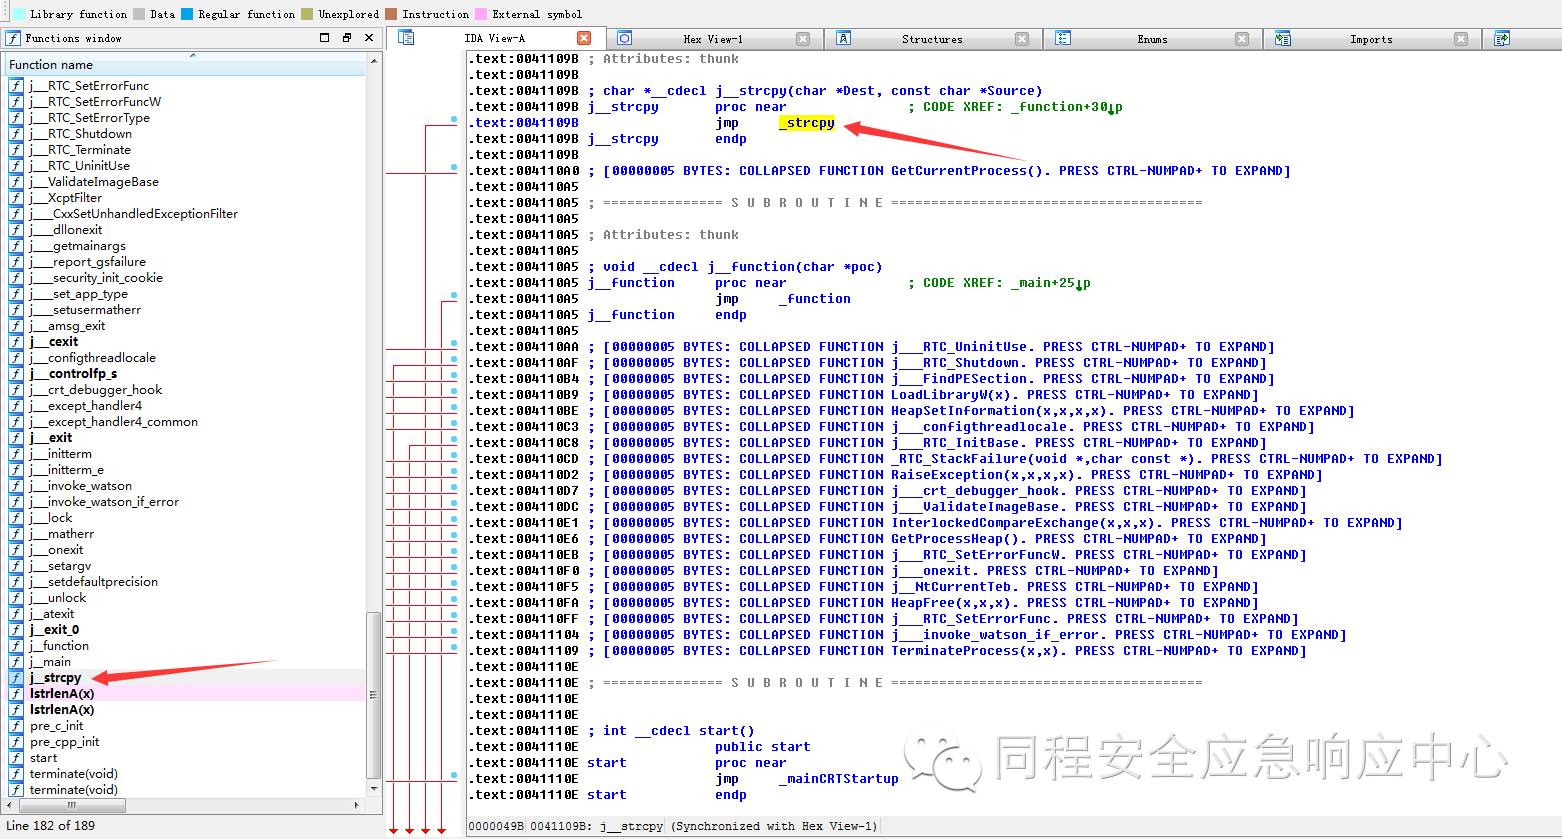1562x839 pixels.
Task: Click the float window icon on Functions window
Action: [x=345, y=36]
